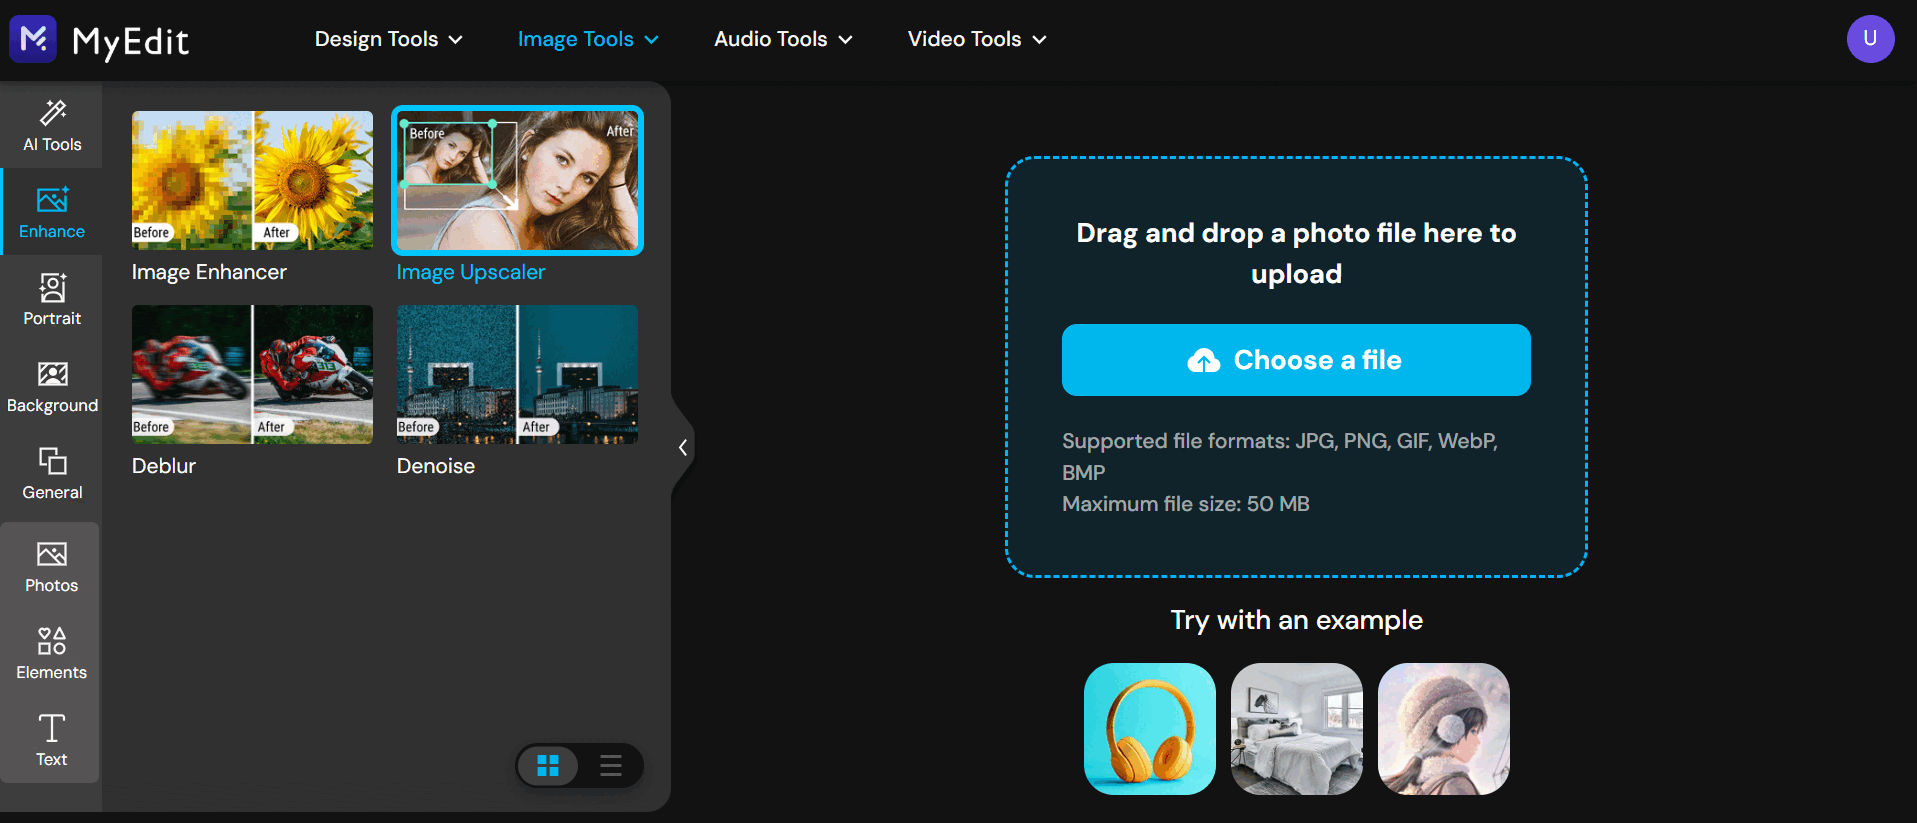
Task: Select the Deblur tool thumbnail
Action: tap(252, 374)
